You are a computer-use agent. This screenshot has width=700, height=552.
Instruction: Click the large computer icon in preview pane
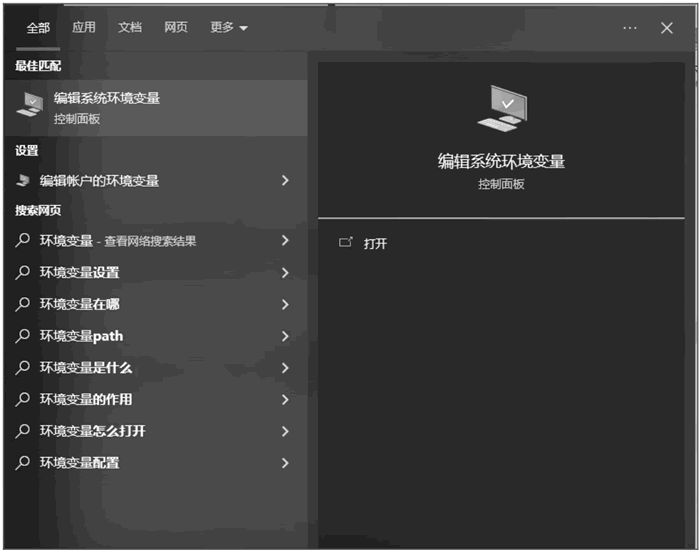point(501,108)
